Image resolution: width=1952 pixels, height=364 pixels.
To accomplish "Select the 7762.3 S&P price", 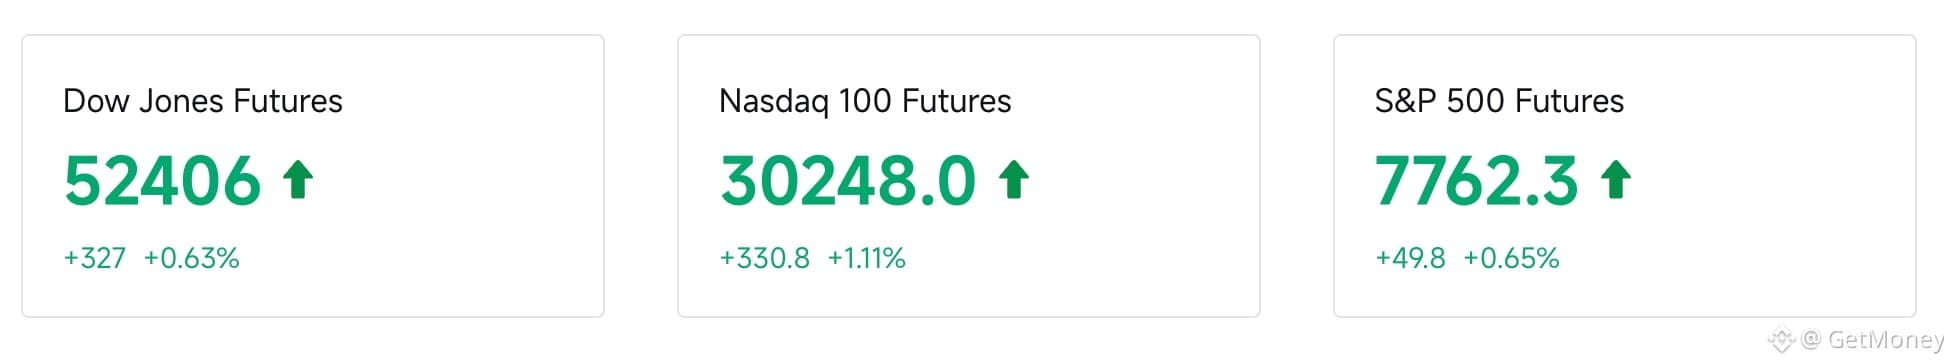I will tap(1477, 181).
